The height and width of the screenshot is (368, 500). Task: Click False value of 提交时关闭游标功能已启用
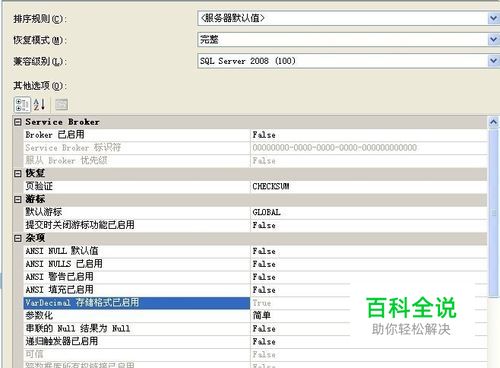(264, 225)
